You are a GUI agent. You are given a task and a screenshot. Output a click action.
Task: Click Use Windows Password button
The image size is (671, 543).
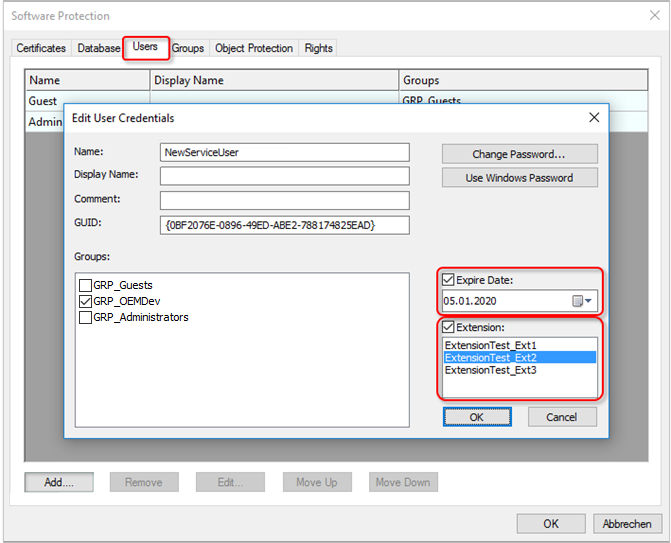click(x=520, y=178)
